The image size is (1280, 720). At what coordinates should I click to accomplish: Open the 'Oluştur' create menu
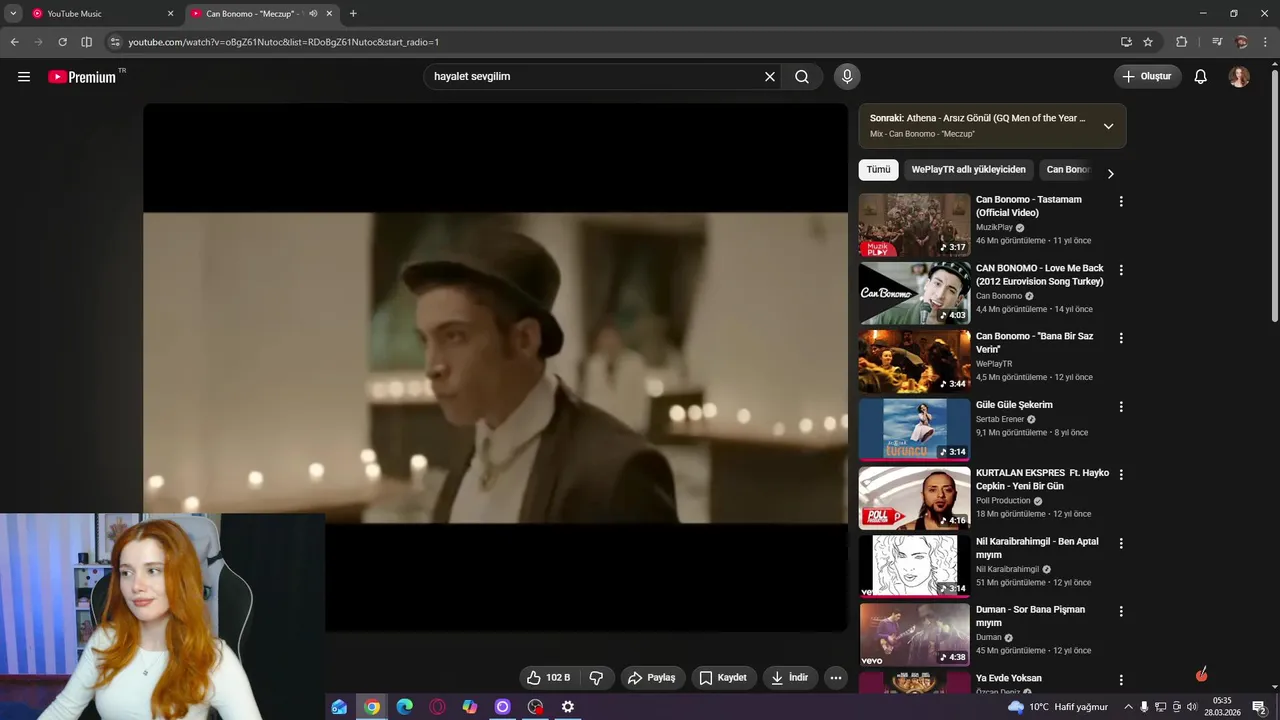click(x=1148, y=77)
